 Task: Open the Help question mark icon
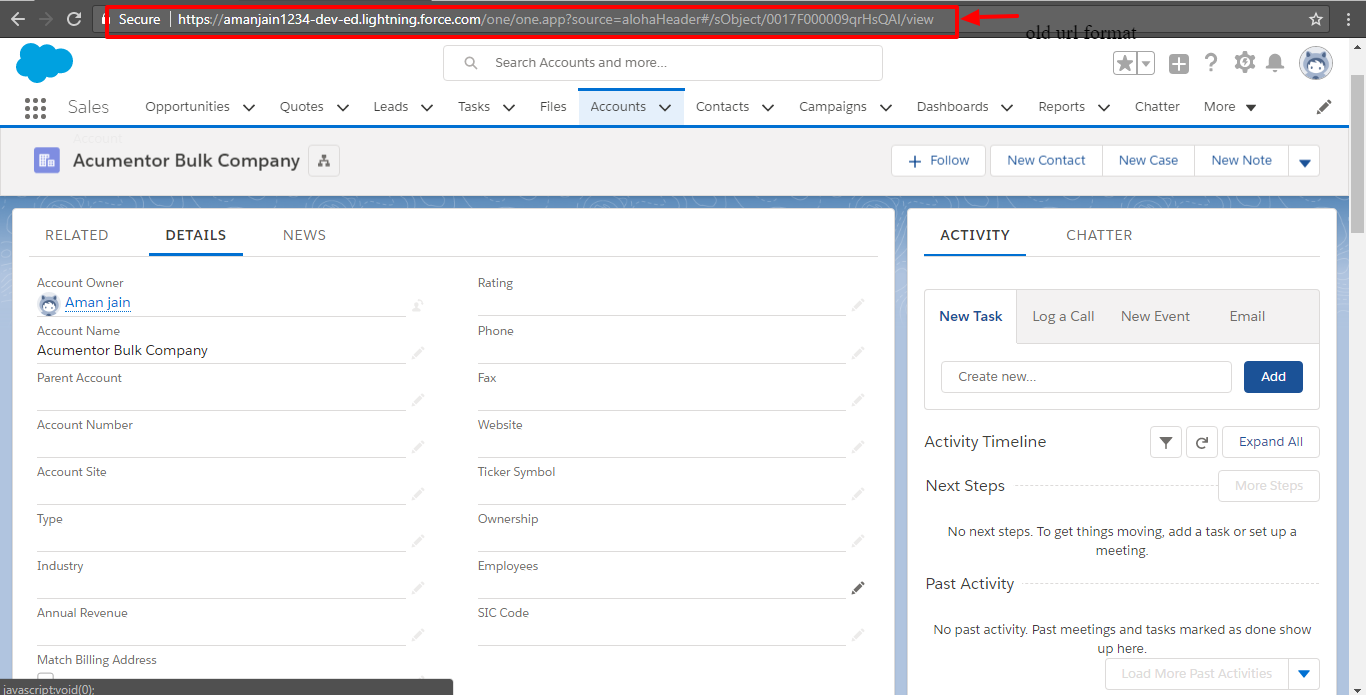tap(1211, 63)
